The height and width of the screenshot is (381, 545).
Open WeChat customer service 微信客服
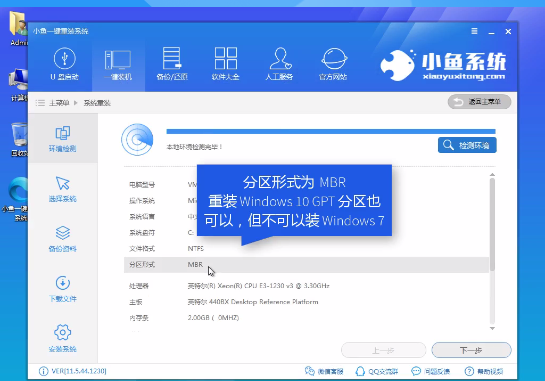[324, 371]
